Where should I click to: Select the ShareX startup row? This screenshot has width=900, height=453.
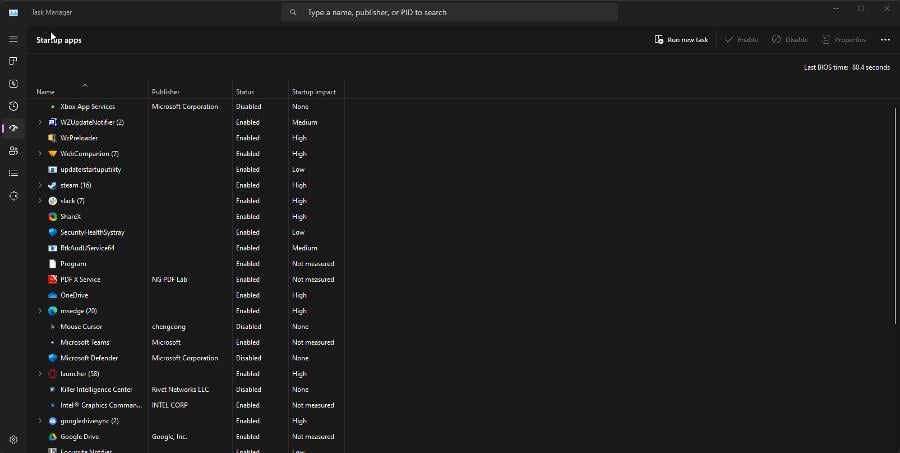point(70,217)
